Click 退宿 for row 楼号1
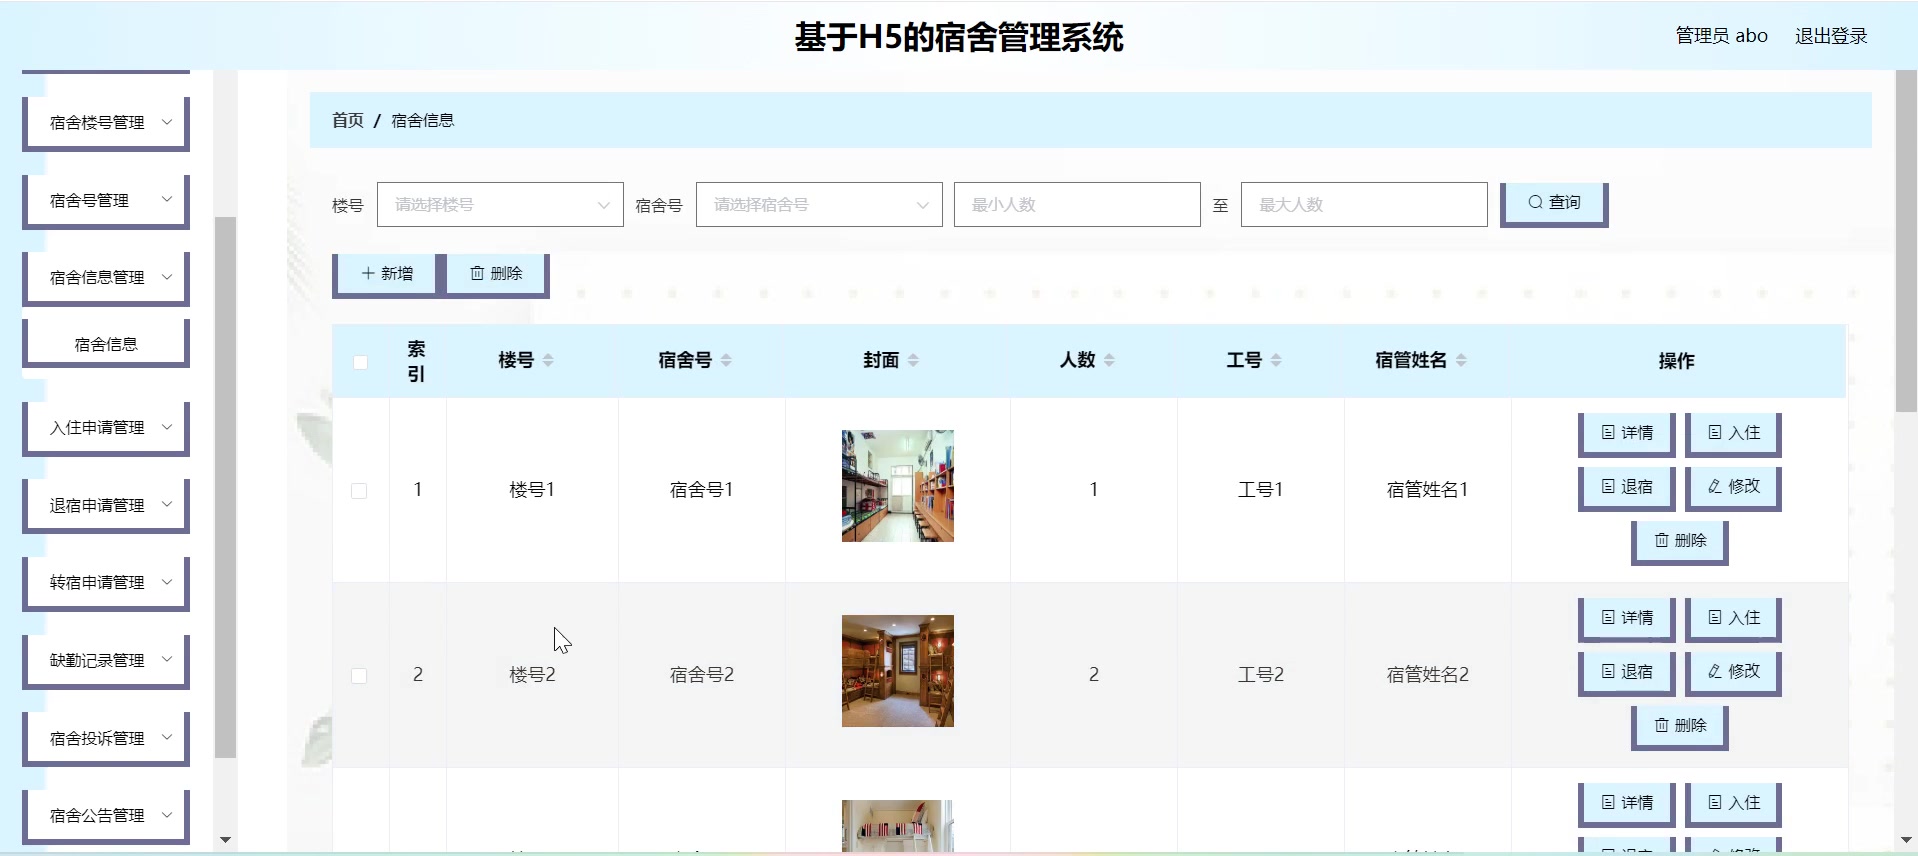1918x856 pixels. tap(1627, 487)
